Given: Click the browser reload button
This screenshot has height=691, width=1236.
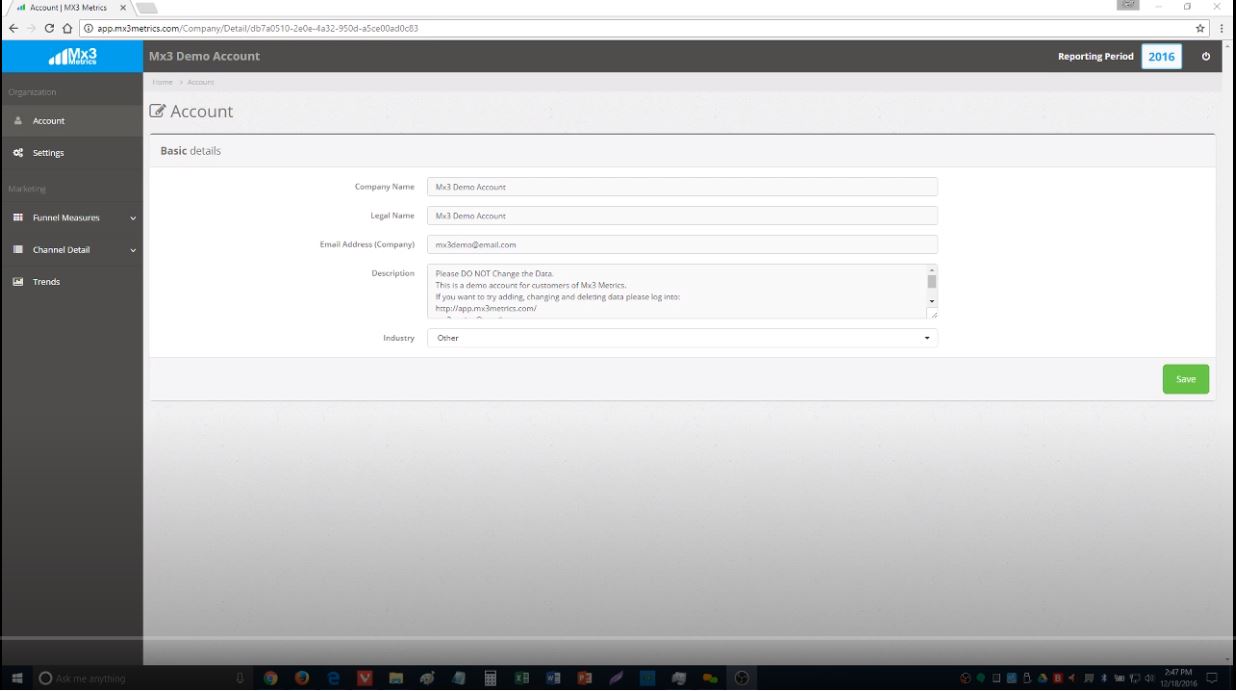Looking at the screenshot, I should tap(49, 28).
